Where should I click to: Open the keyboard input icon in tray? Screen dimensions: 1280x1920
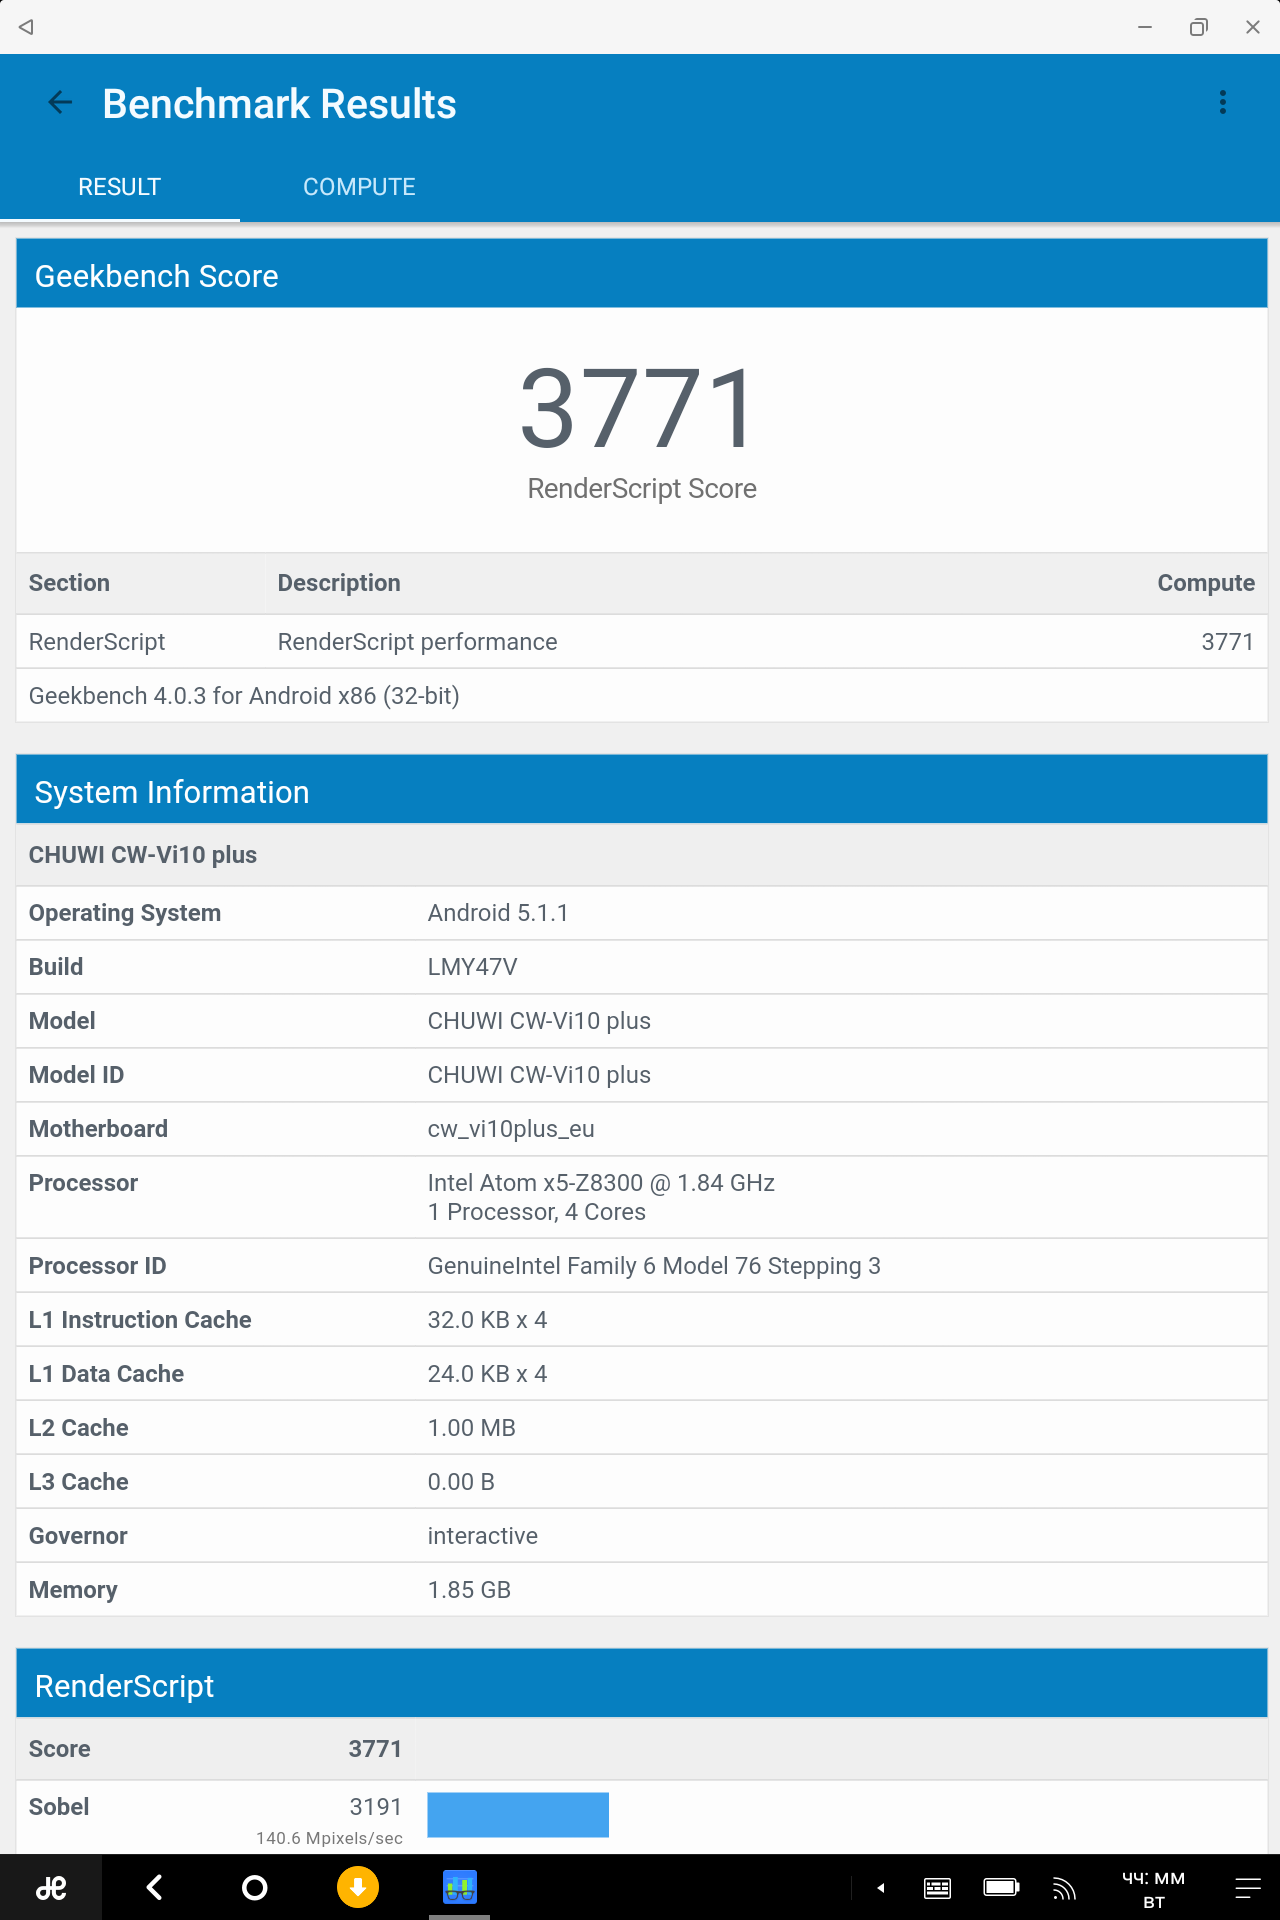click(937, 1888)
